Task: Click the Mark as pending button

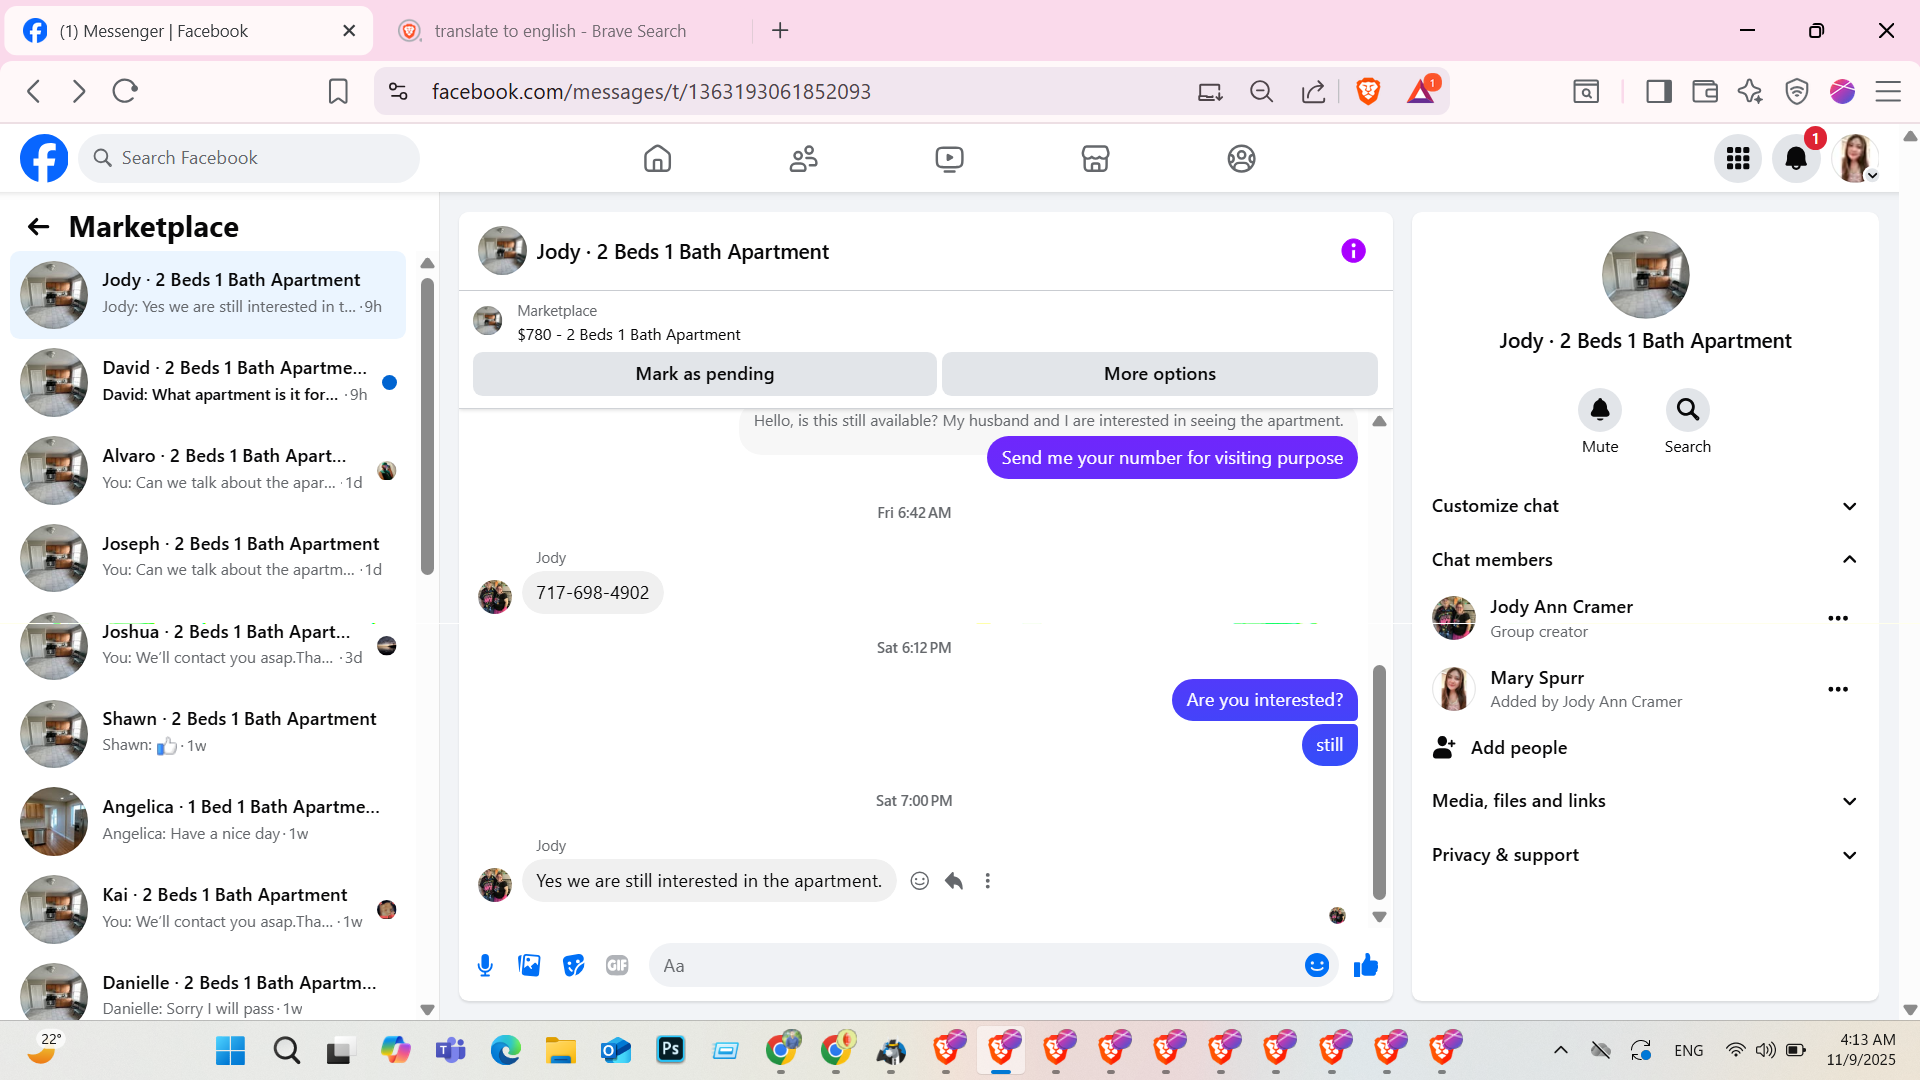Action: pyautogui.click(x=704, y=374)
